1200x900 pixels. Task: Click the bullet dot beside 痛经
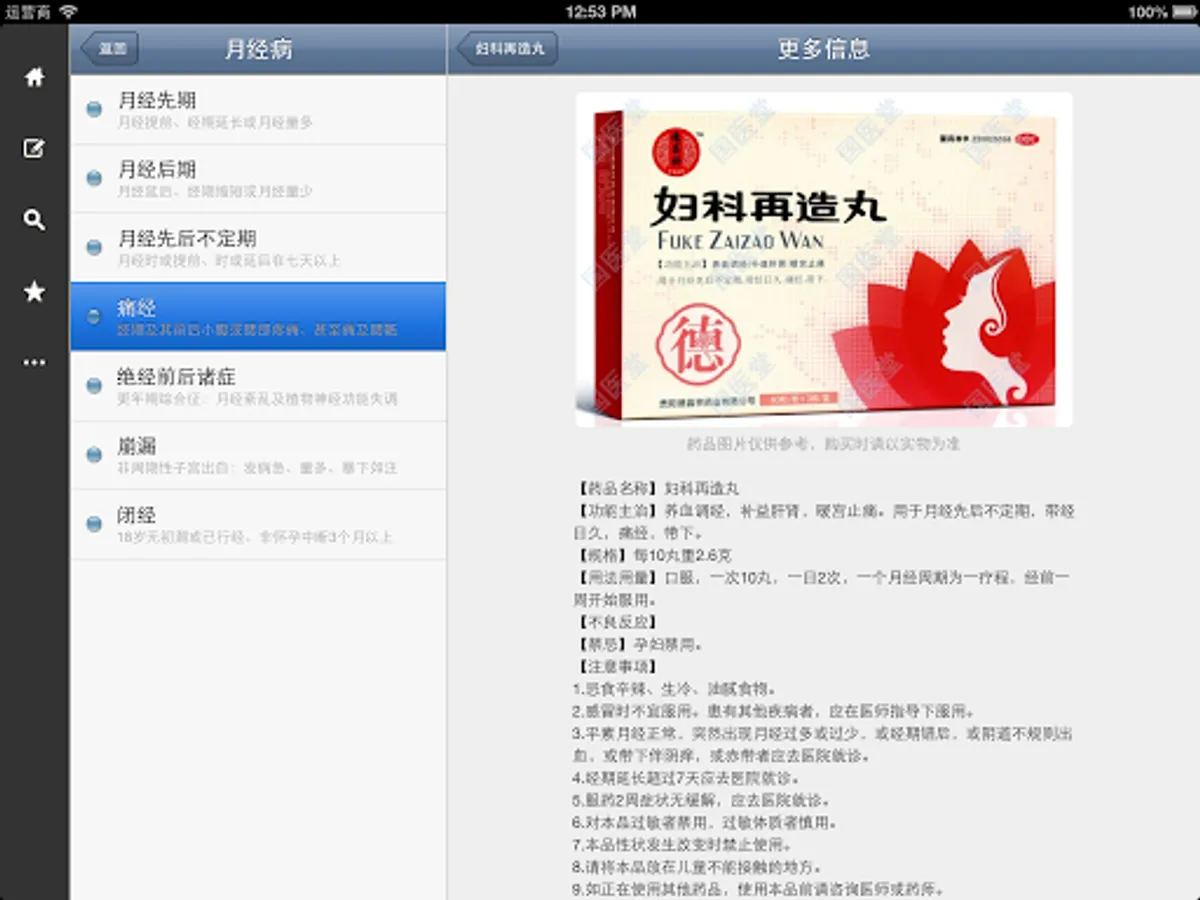pyautogui.click(x=94, y=316)
